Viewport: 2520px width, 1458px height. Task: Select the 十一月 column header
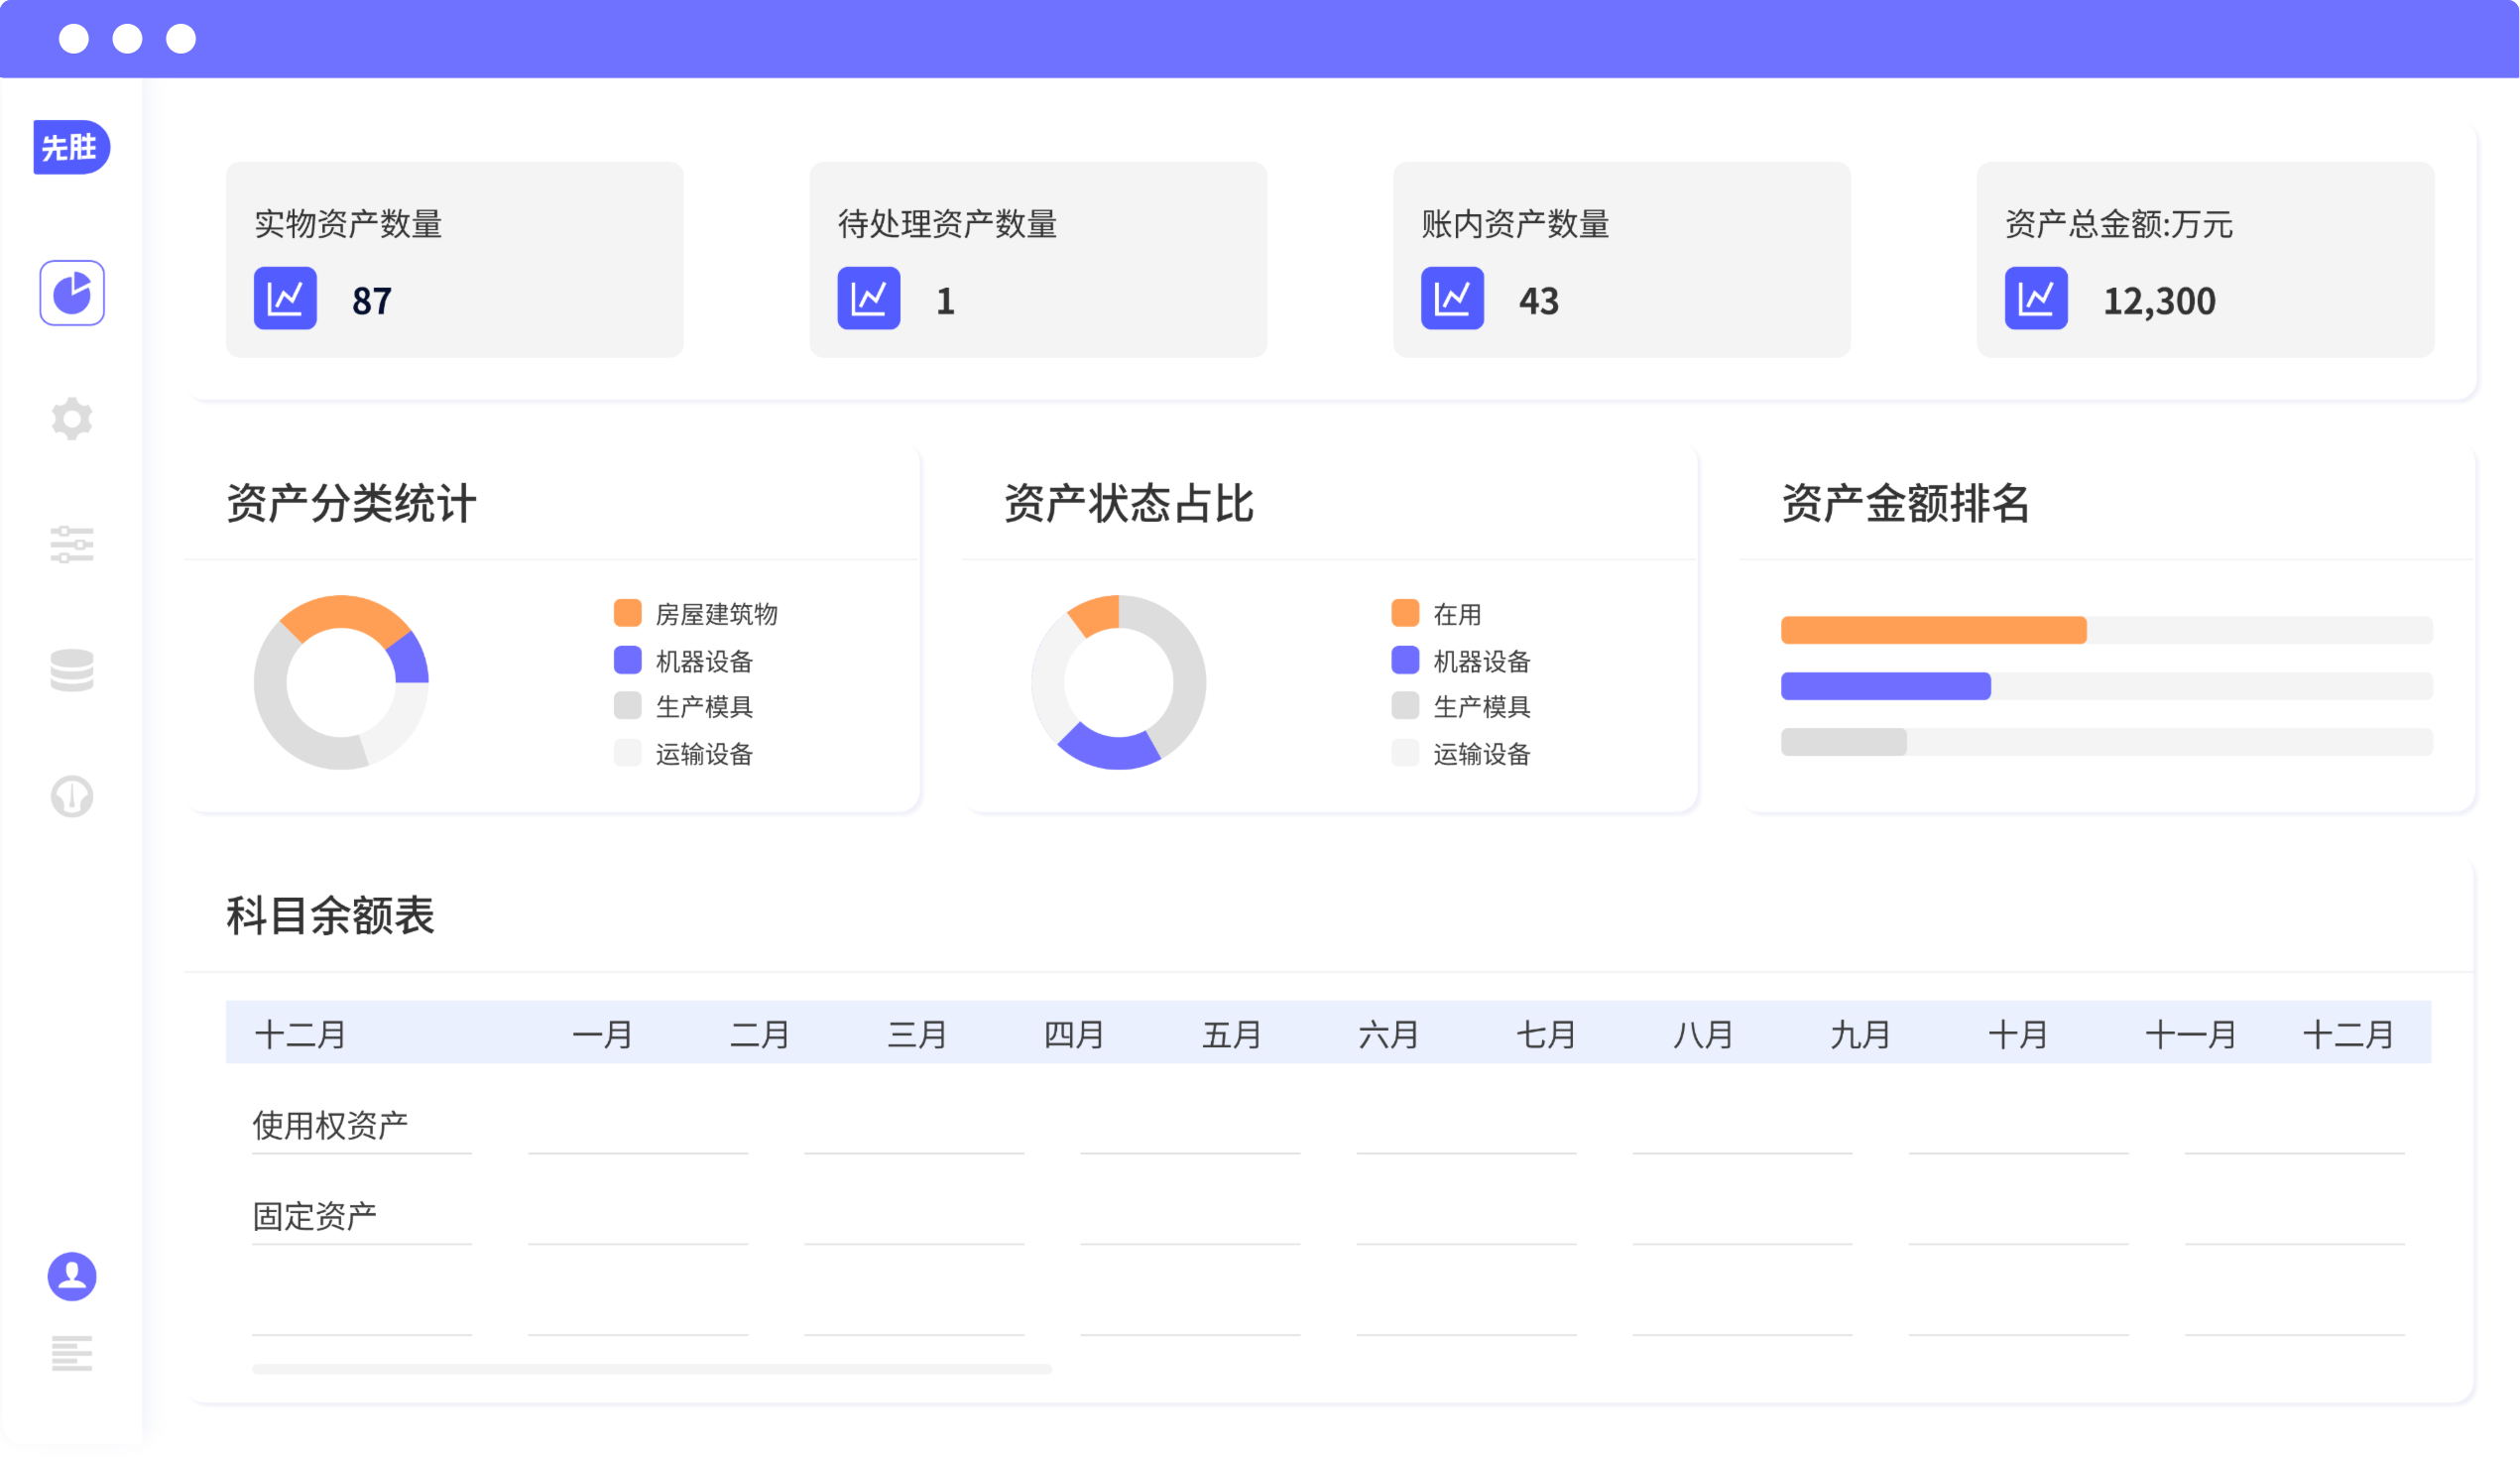(x=2190, y=1033)
